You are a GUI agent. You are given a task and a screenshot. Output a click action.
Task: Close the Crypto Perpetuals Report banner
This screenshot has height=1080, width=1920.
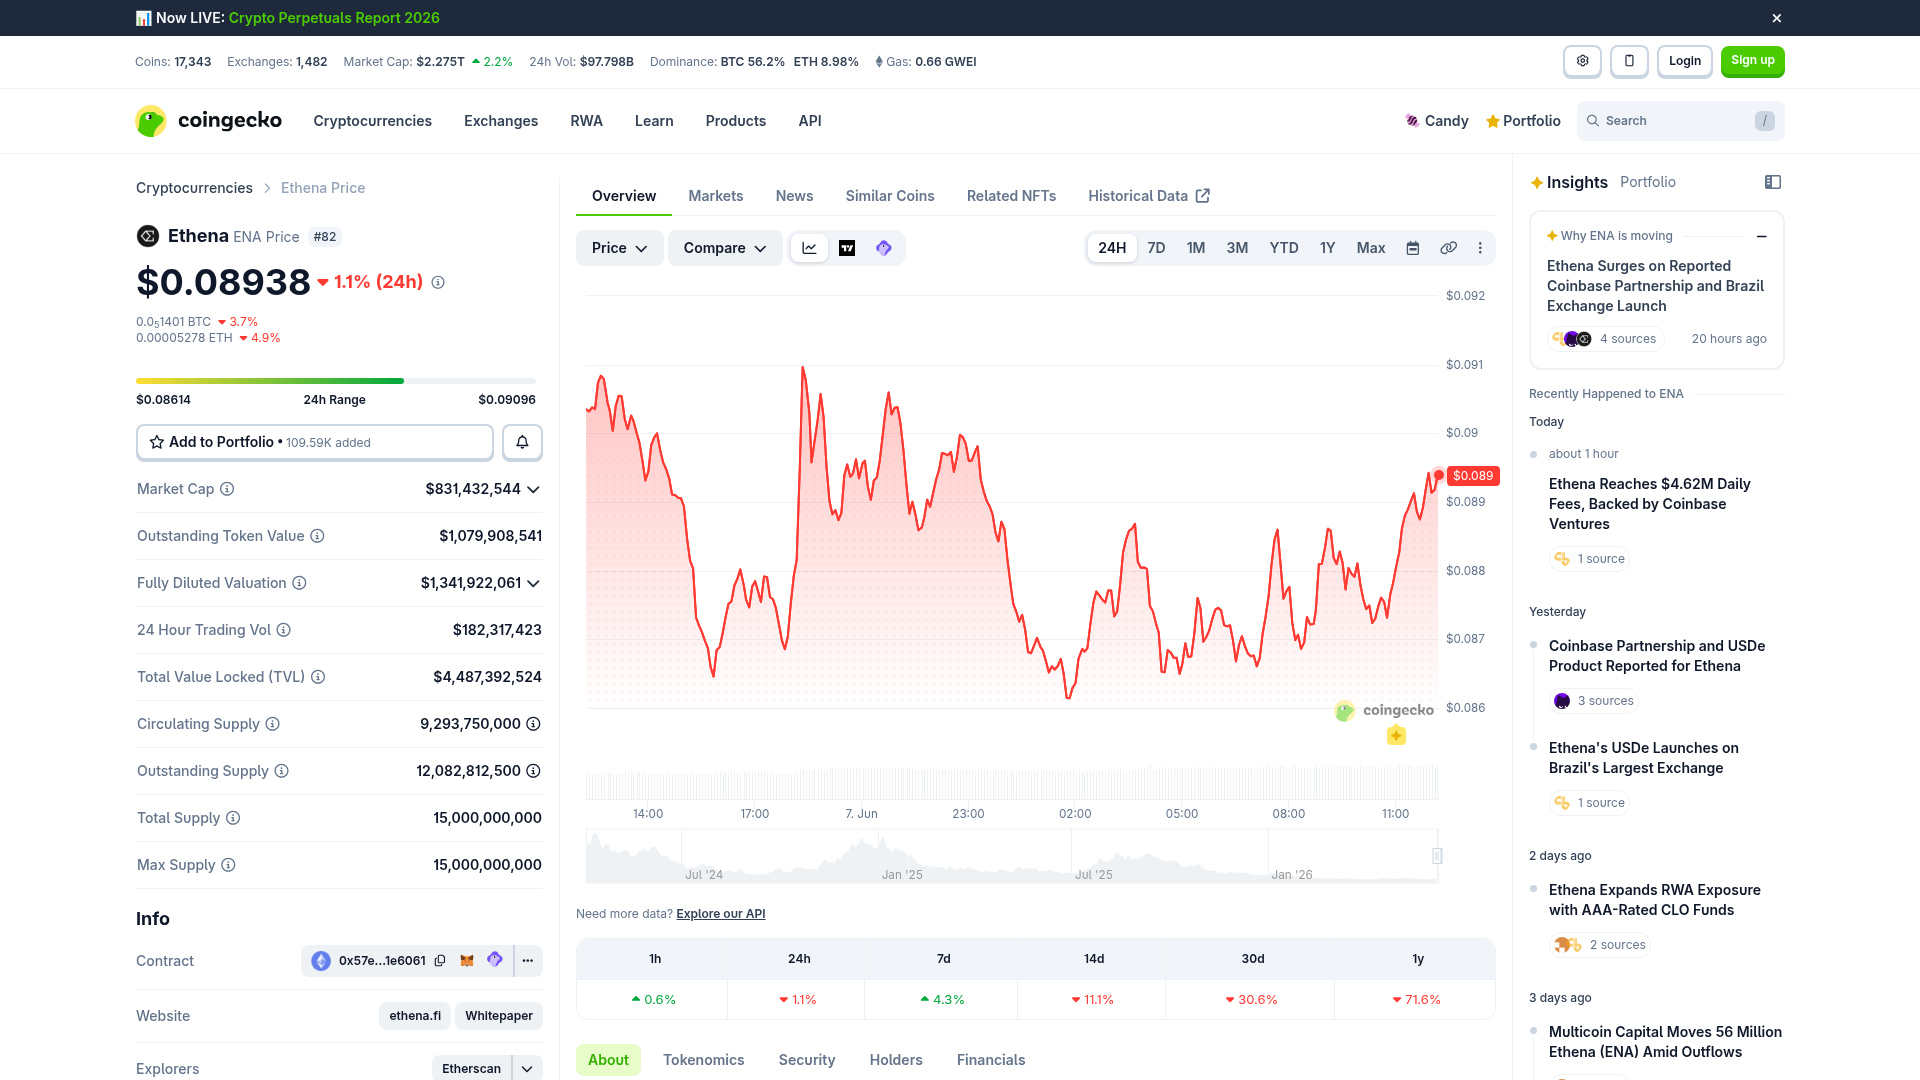[x=1776, y=18]
